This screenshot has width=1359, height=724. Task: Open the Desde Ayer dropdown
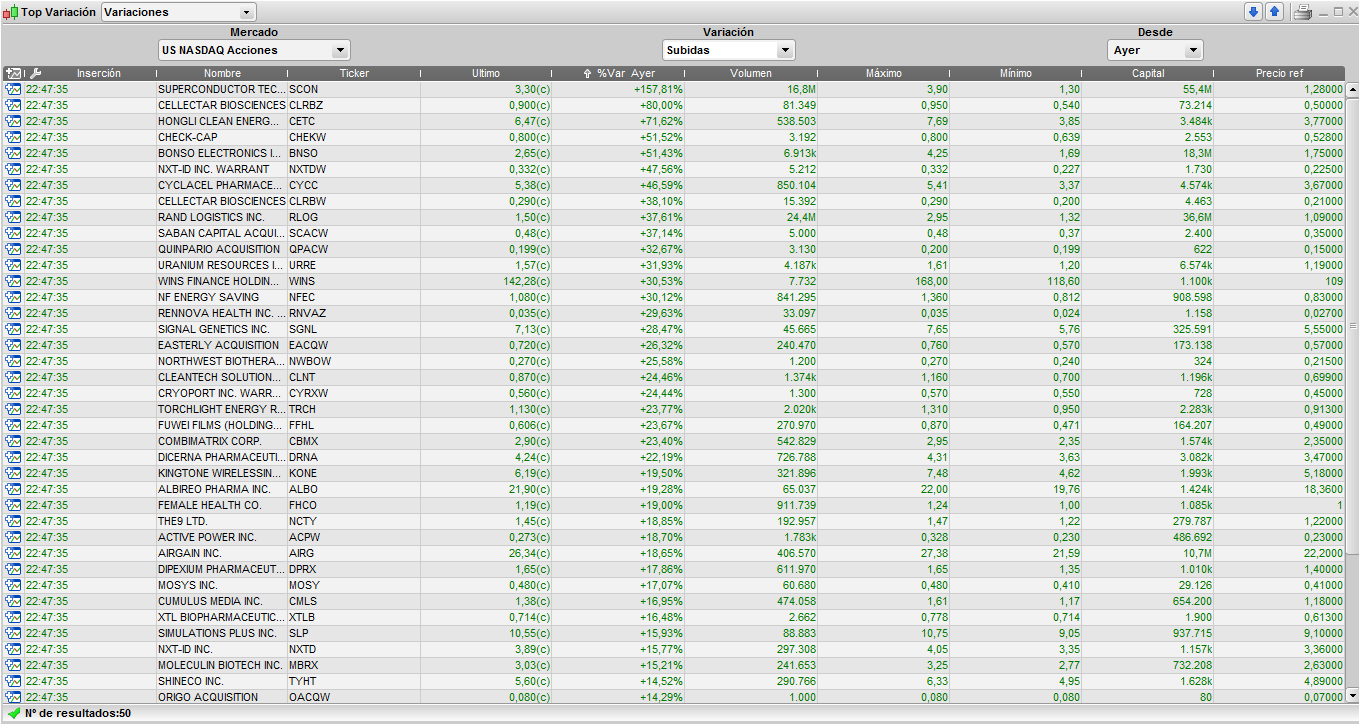click(1155, 50)
